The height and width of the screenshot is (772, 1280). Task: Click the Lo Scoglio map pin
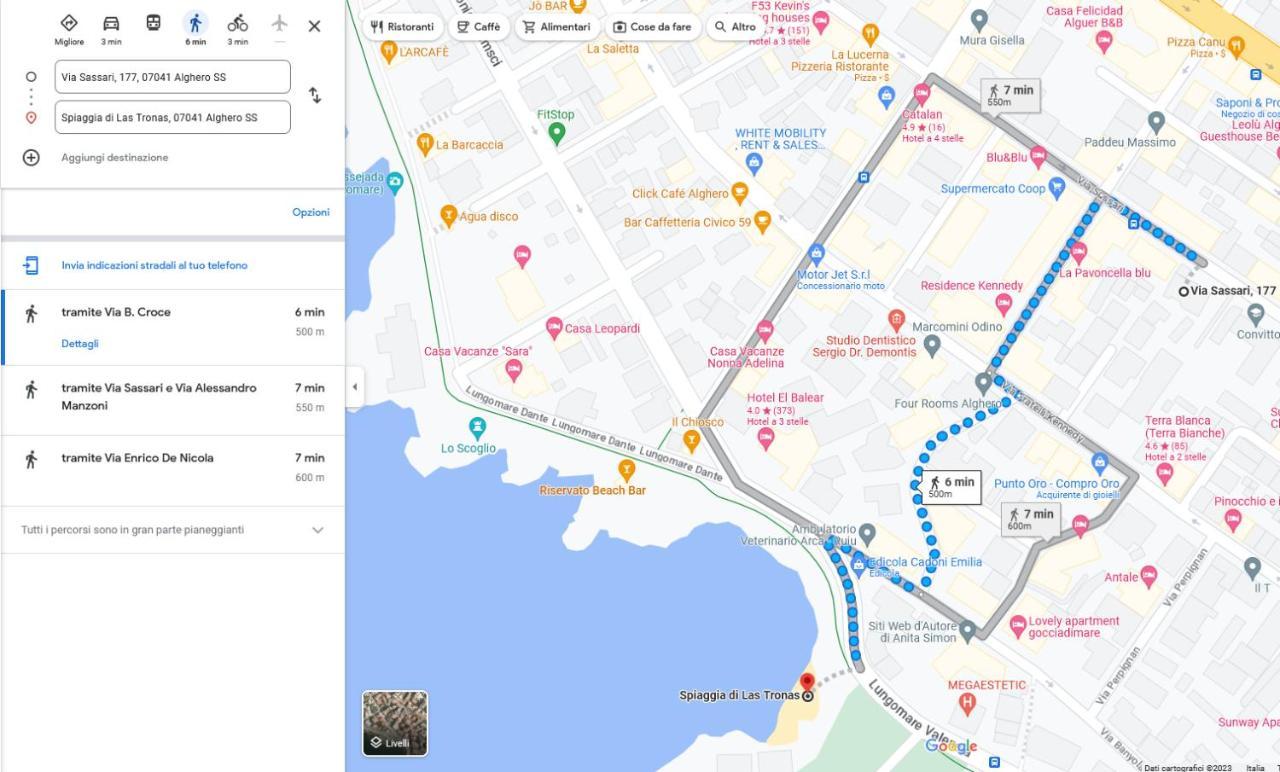click(478, 428)
